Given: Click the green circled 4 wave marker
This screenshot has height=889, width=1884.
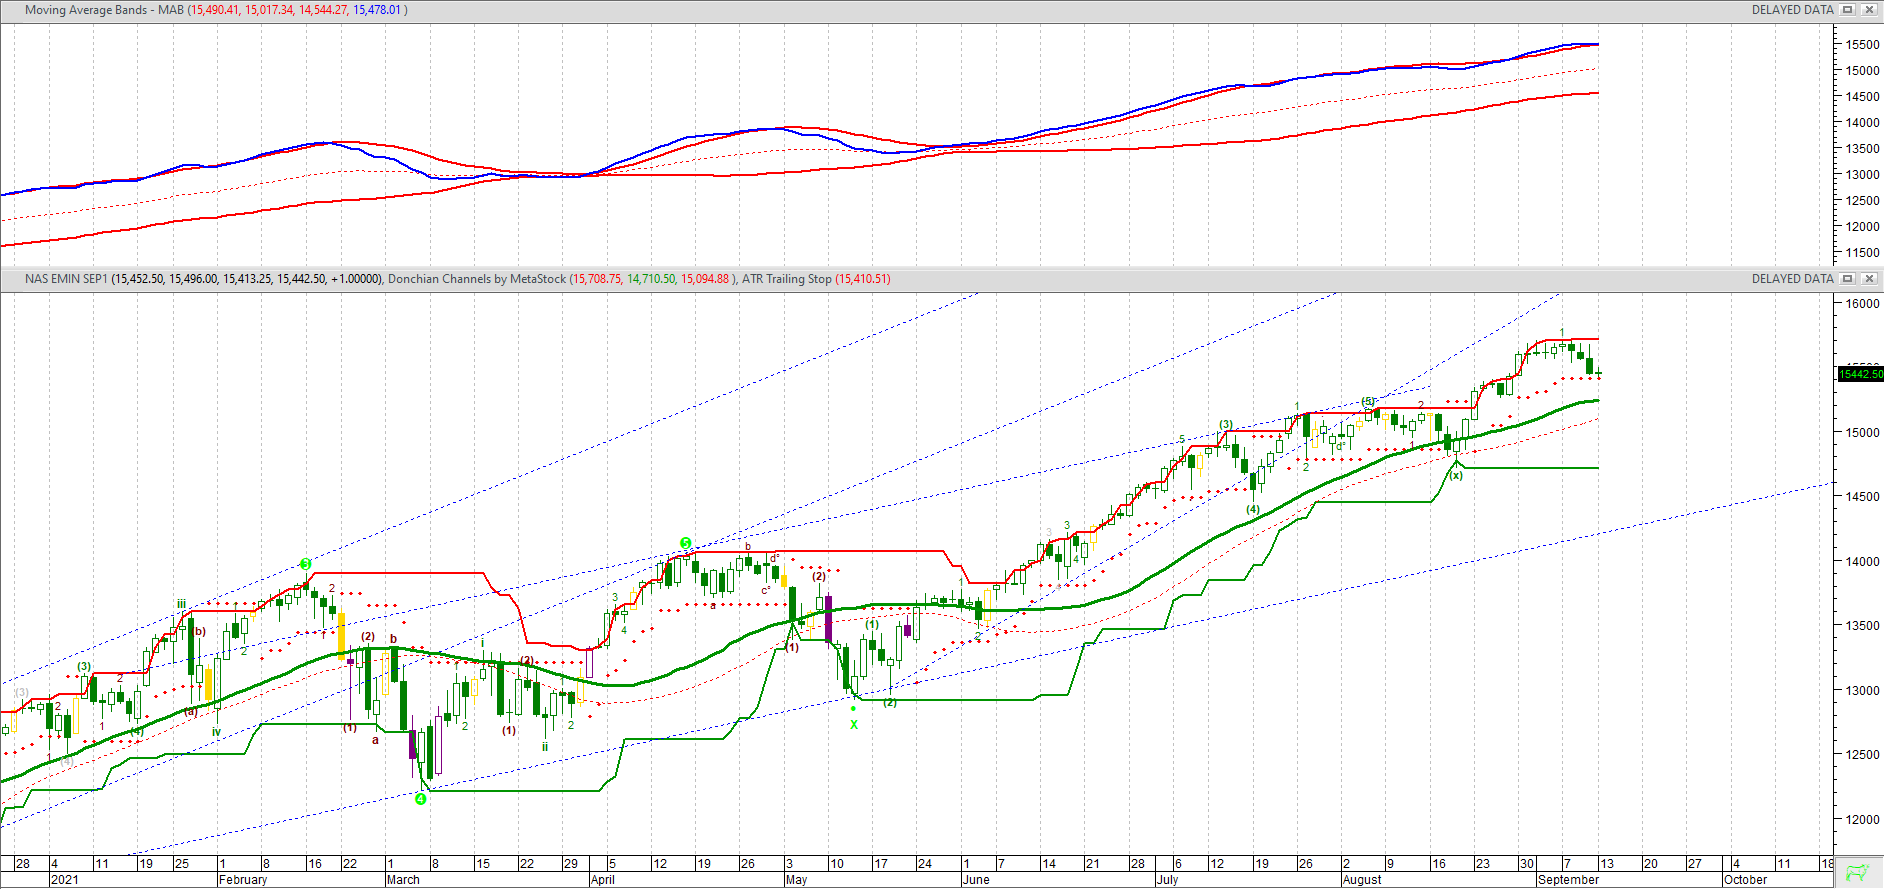Looking at the screenshot, I should tap(421, 799).
